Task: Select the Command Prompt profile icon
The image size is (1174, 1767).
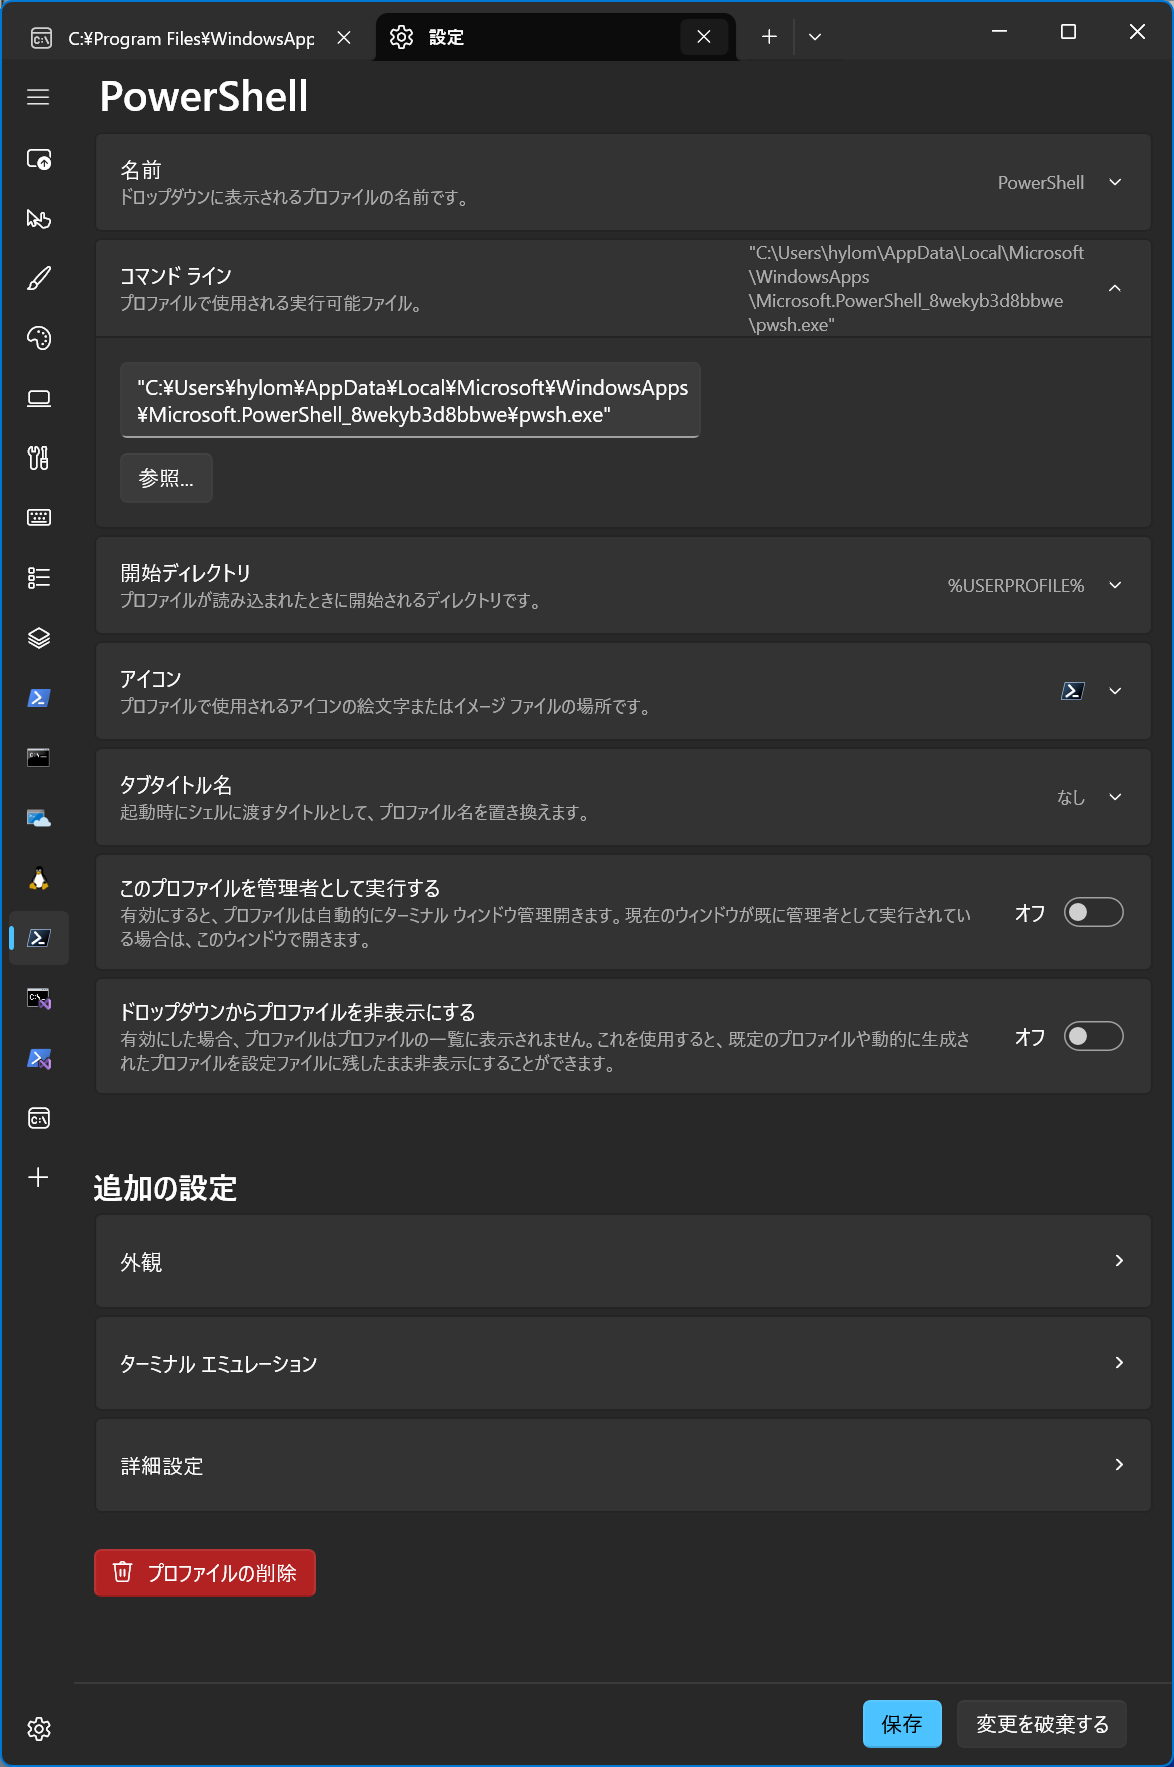Action: (x=38, y=758)
